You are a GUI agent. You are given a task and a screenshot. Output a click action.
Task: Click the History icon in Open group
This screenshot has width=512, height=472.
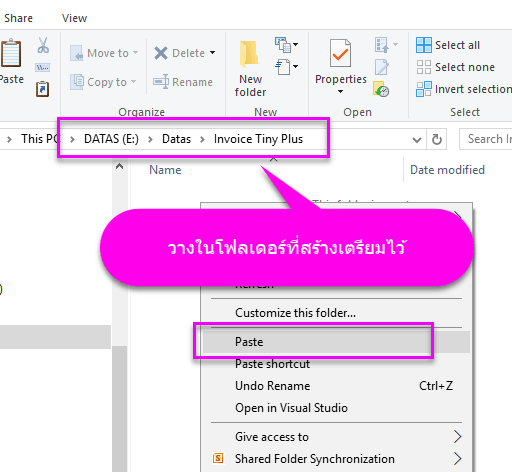pos(381,89)
